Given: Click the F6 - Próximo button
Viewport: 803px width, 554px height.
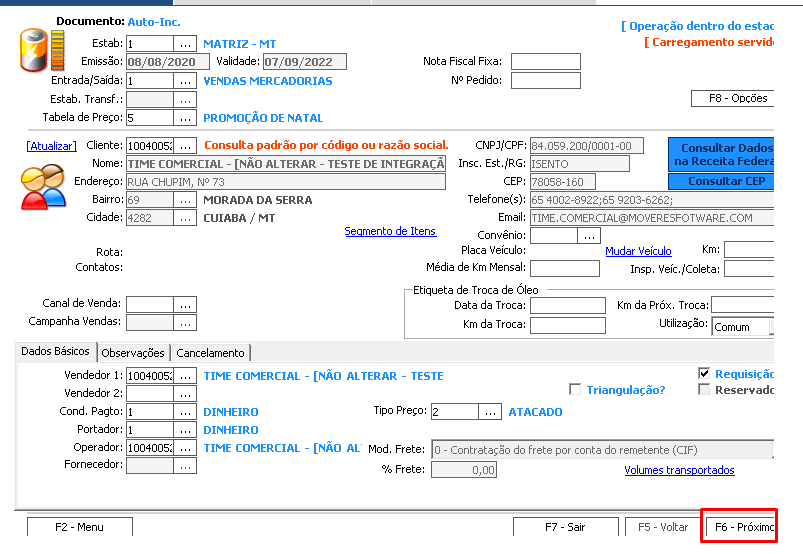Looking at the screenshot, I should tap(740, 527).
